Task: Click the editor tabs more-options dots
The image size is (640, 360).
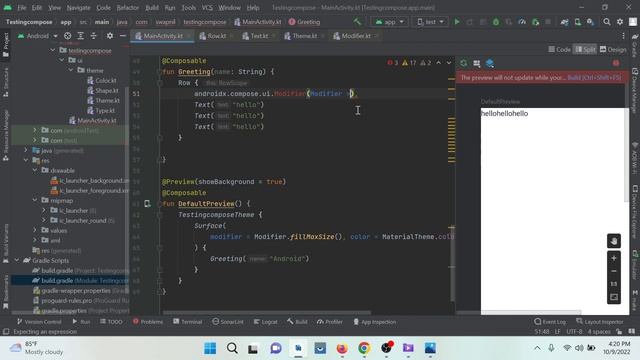Action: (623, 36)
